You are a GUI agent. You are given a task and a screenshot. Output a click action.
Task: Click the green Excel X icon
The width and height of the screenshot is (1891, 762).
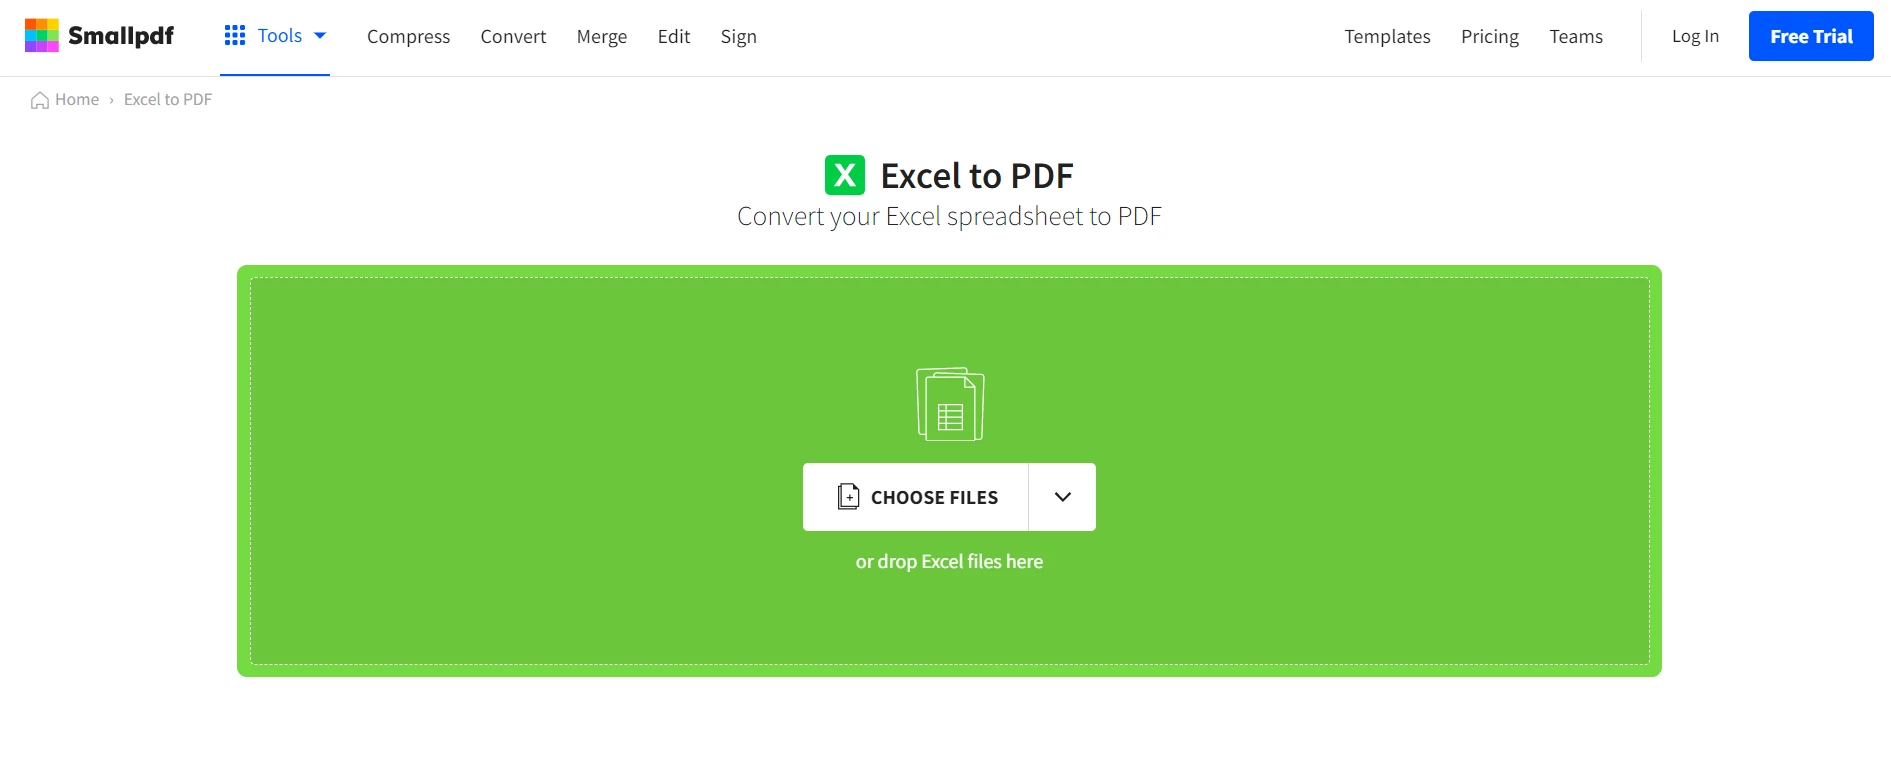[x=845, y=175]
